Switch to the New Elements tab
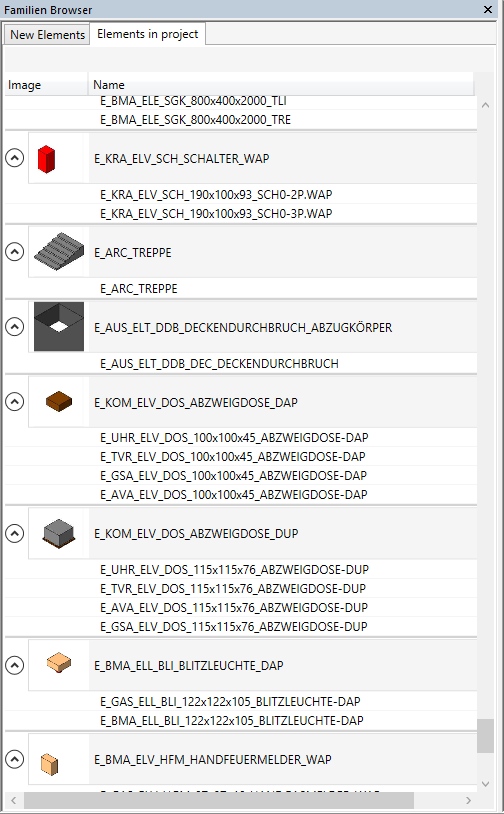 point(47,35)
